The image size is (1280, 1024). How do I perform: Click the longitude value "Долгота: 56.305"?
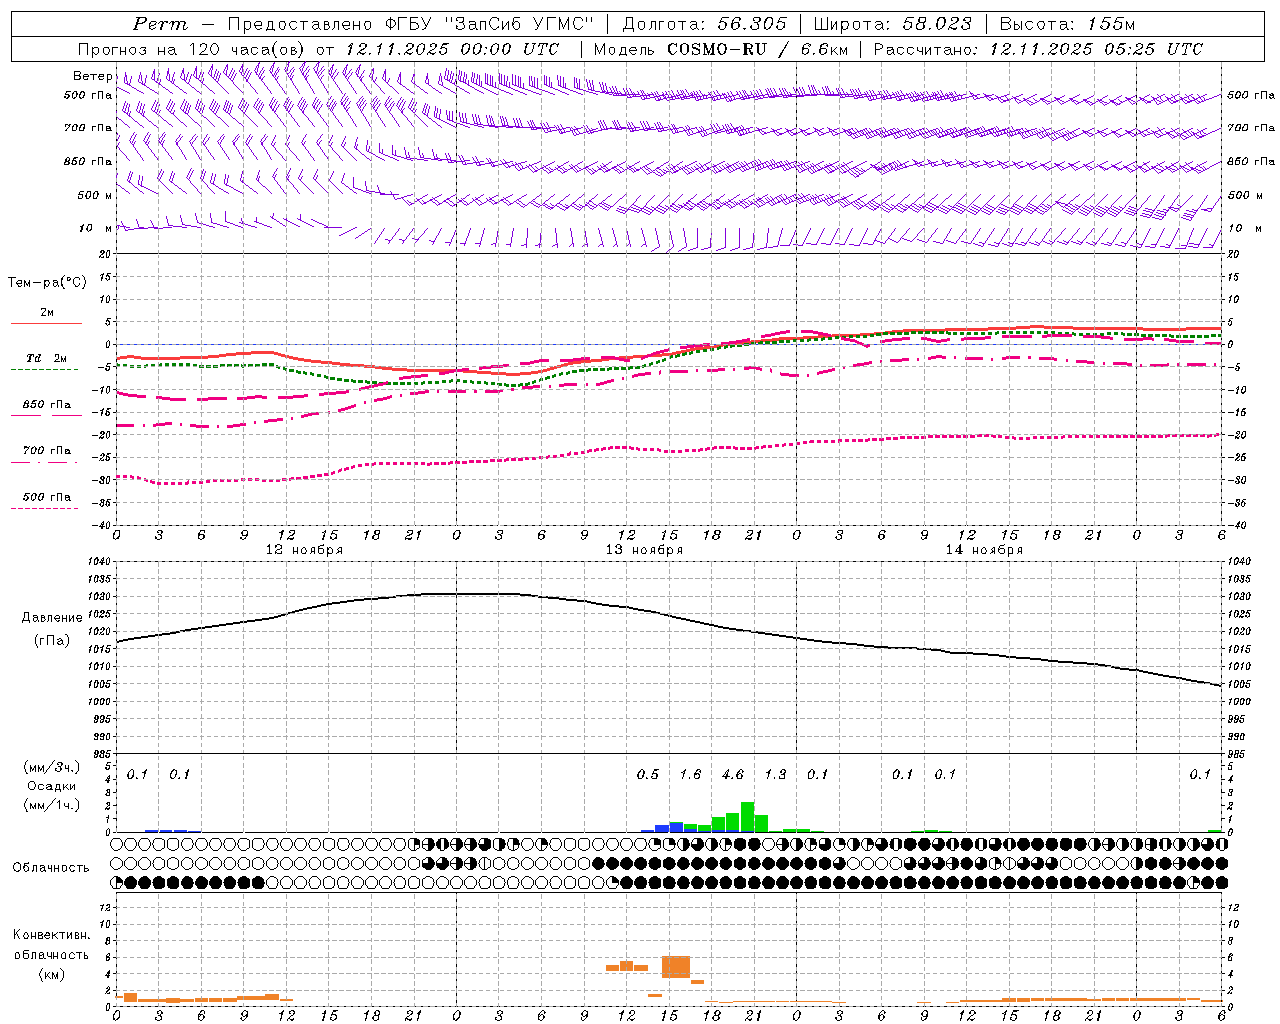point(705,24)
